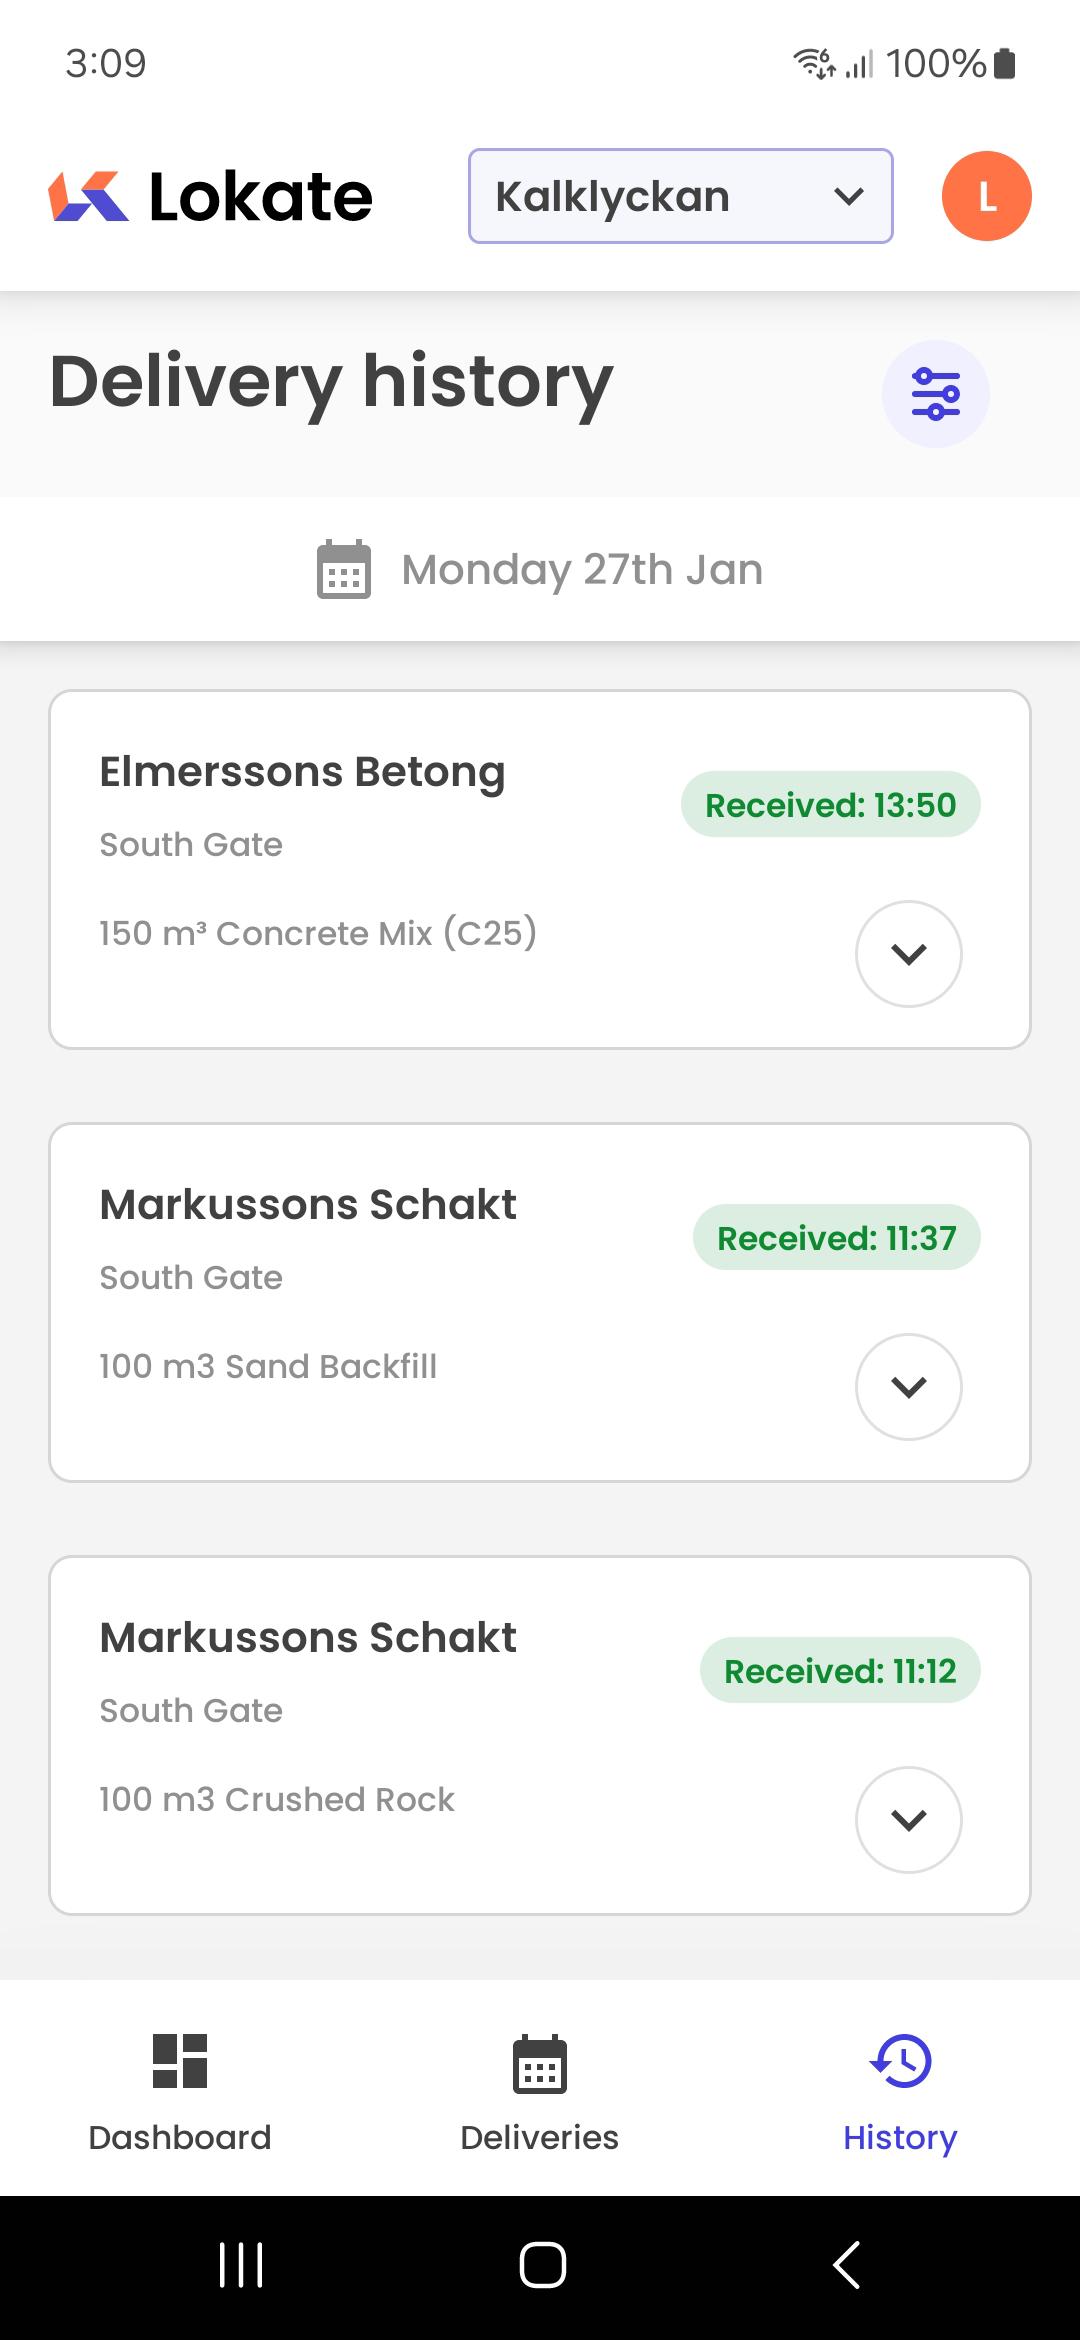Open Android recent apps button
This screenshot has height=2340, width=1080.
(240, 2264)
